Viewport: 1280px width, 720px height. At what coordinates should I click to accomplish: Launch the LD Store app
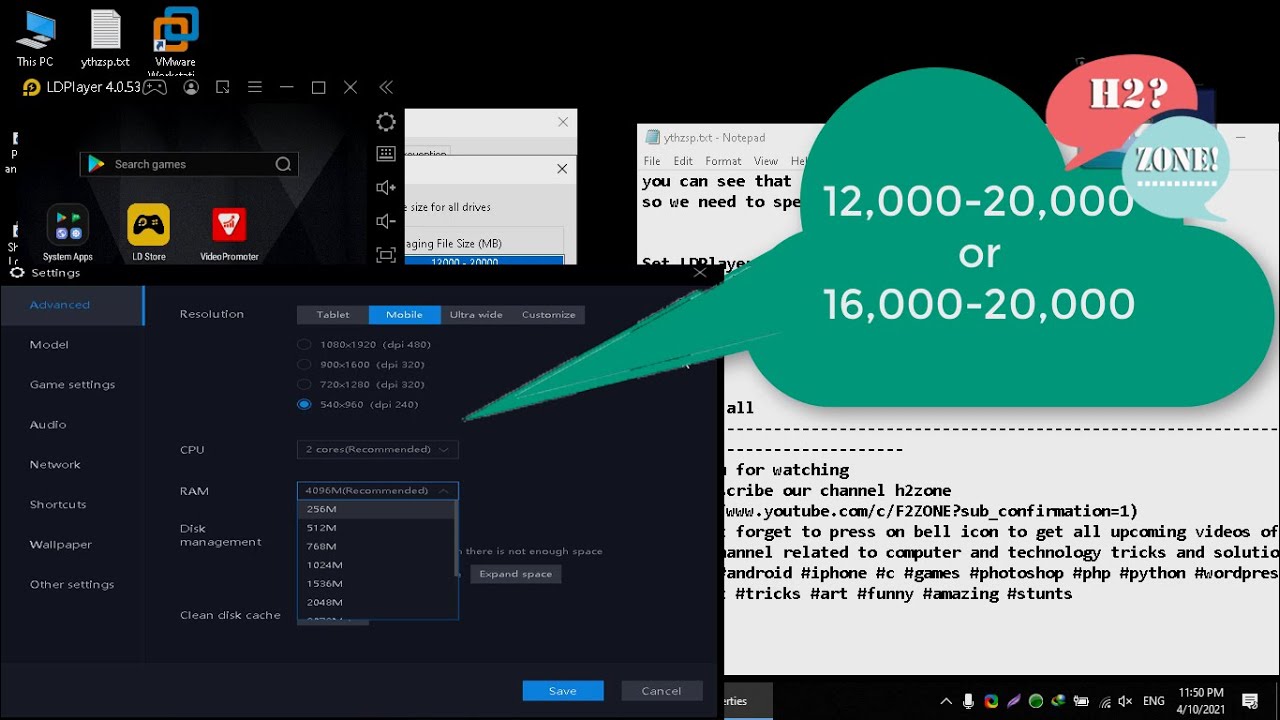pos(149,232)
